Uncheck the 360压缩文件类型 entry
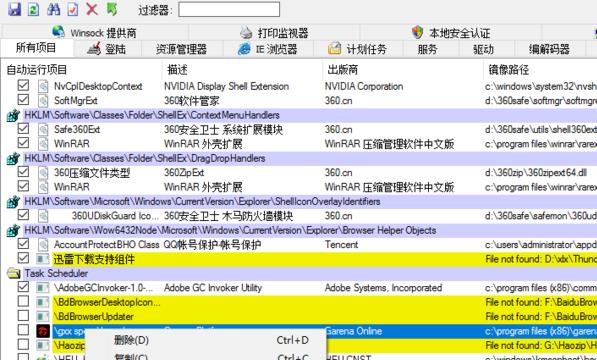597x360 pixels. click(23, 172)
